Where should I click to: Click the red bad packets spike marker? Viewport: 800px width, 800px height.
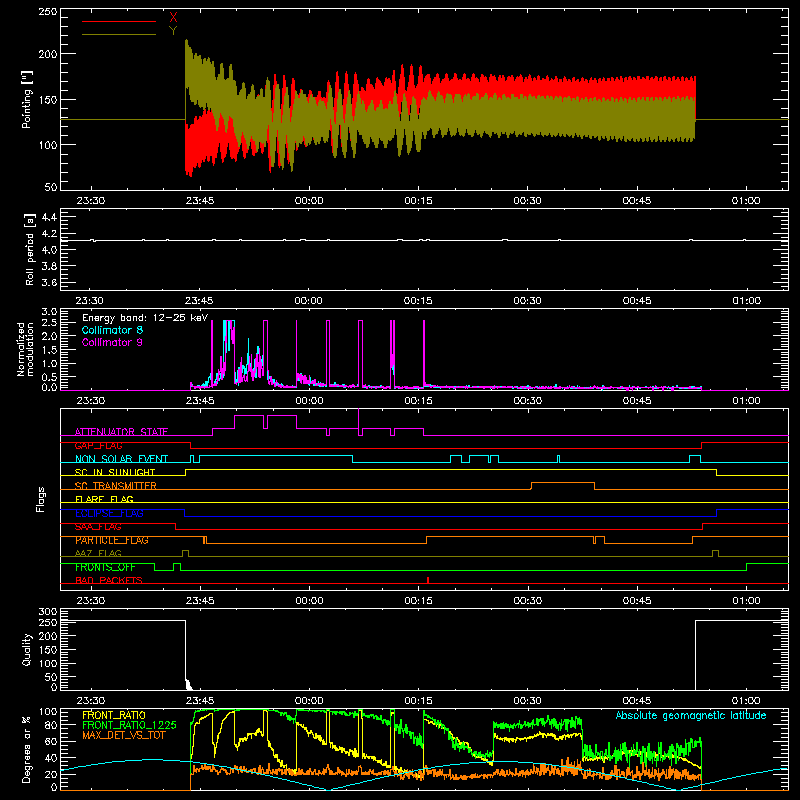[x=428, y=580]
